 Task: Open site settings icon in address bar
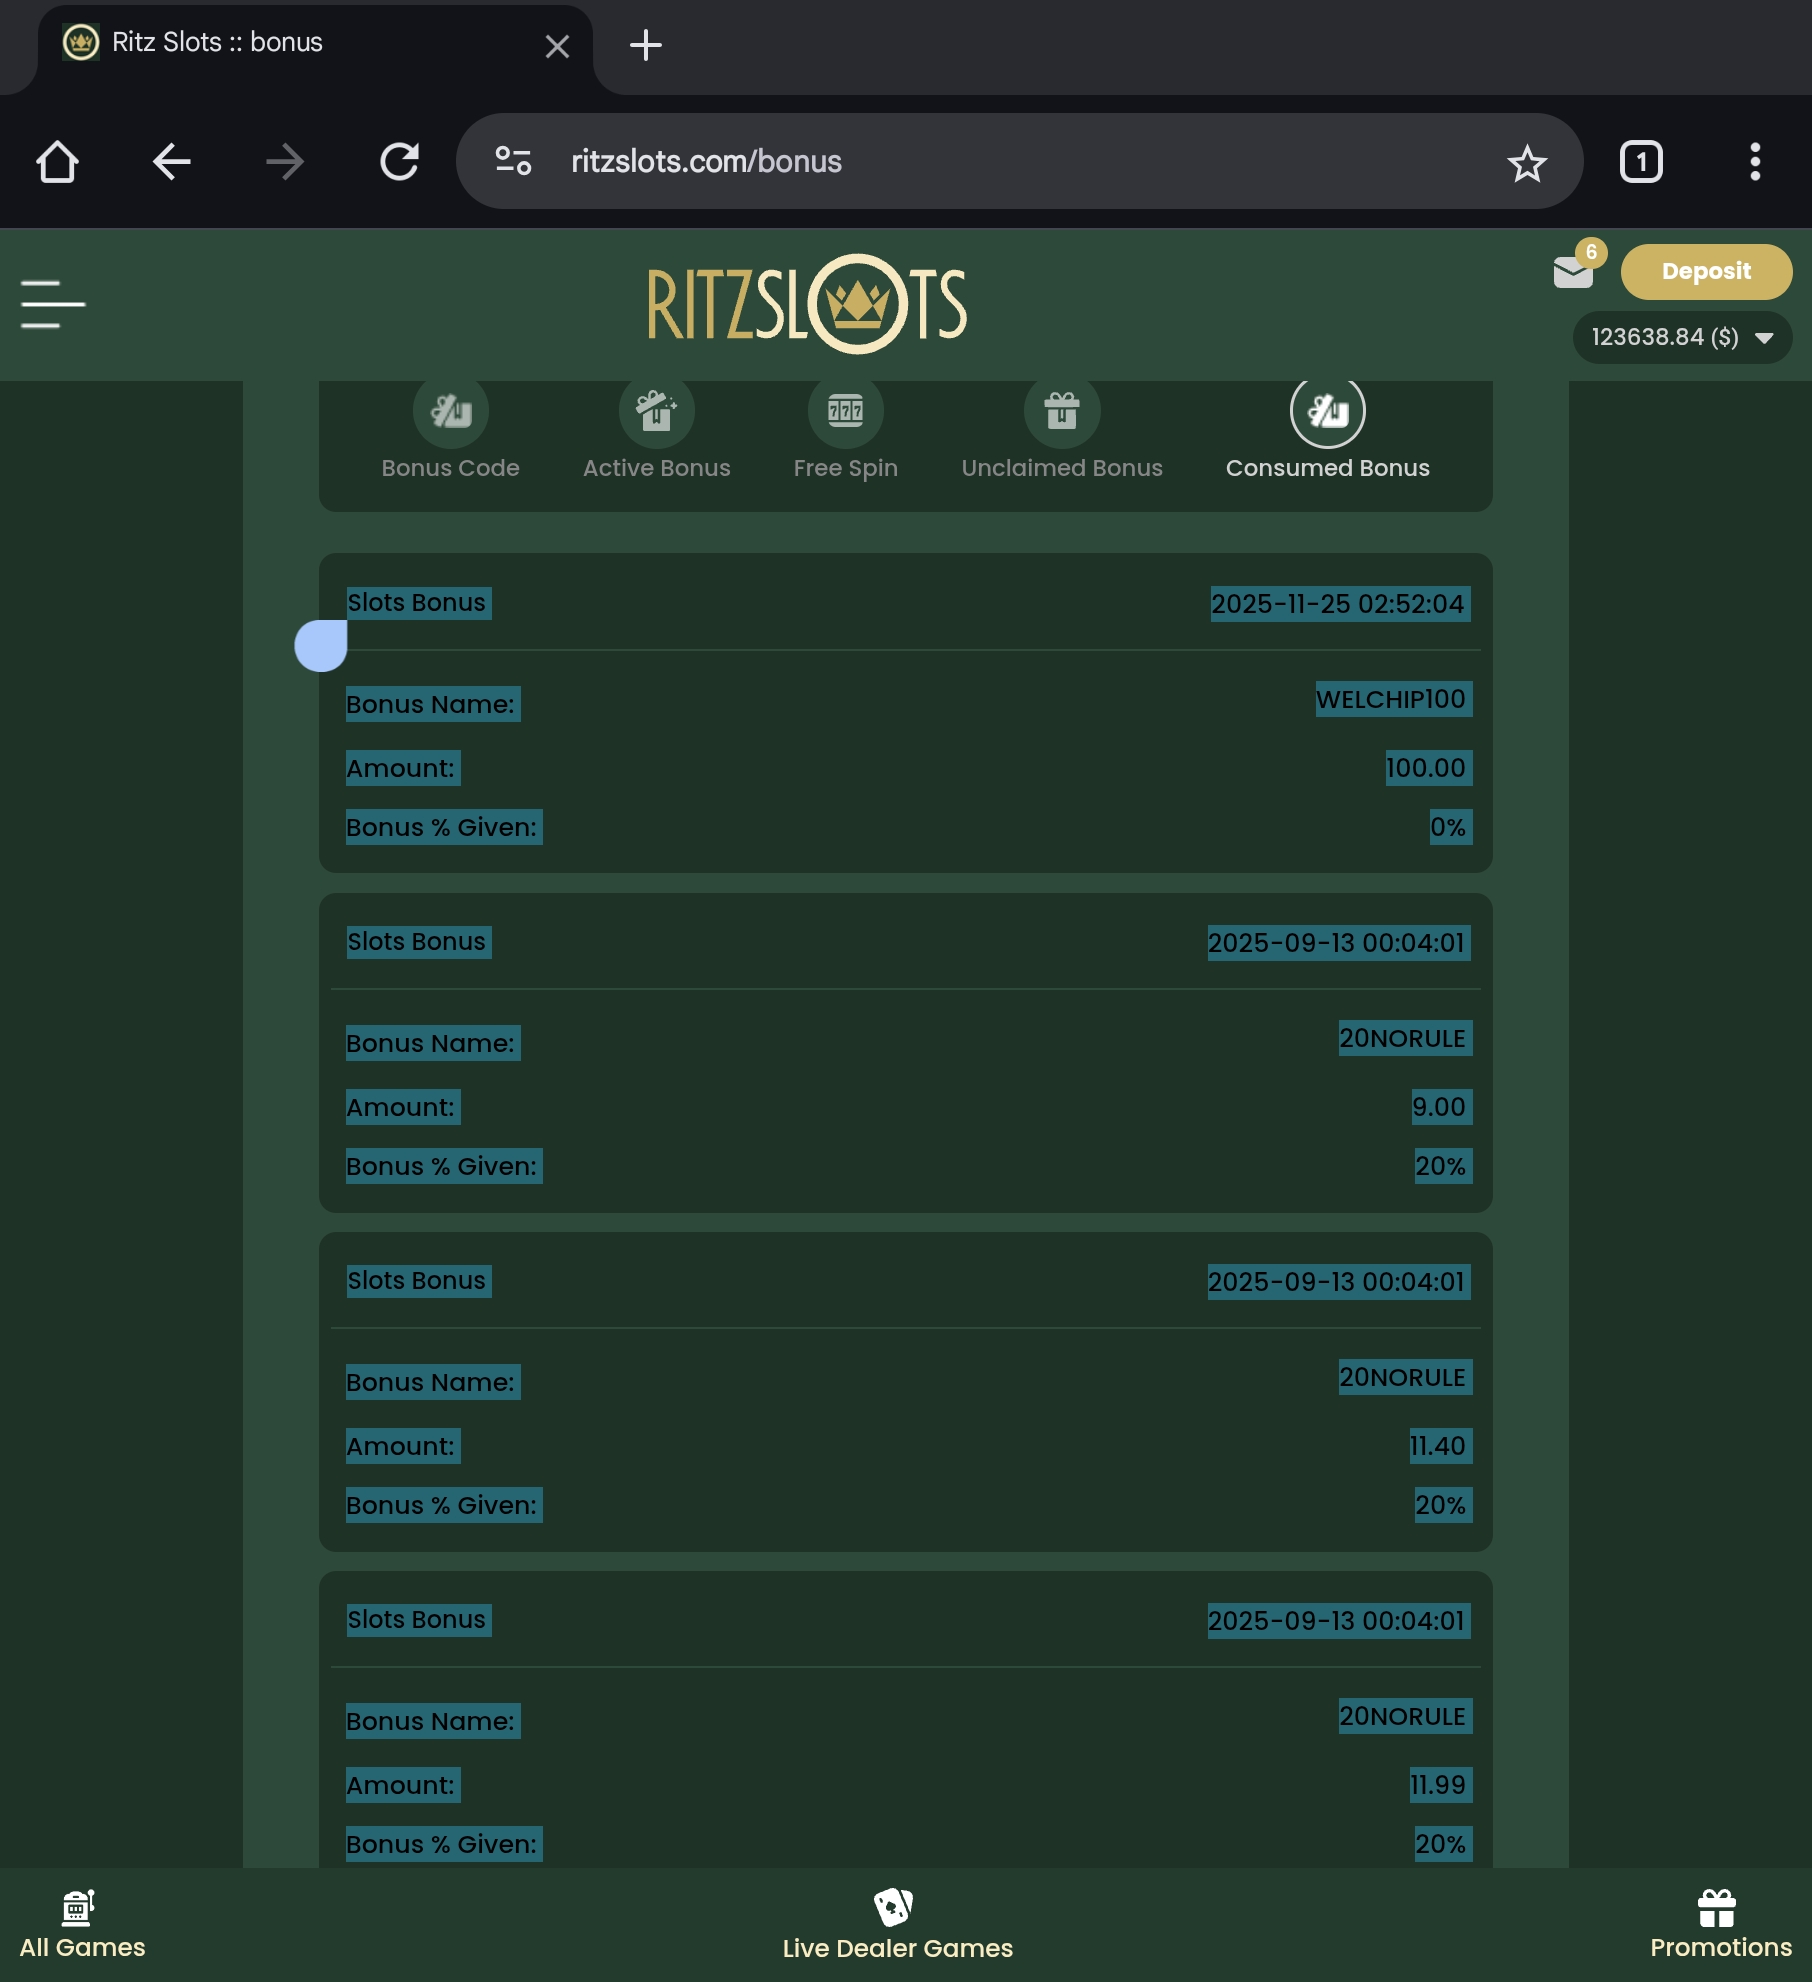(x=513, y=162)
